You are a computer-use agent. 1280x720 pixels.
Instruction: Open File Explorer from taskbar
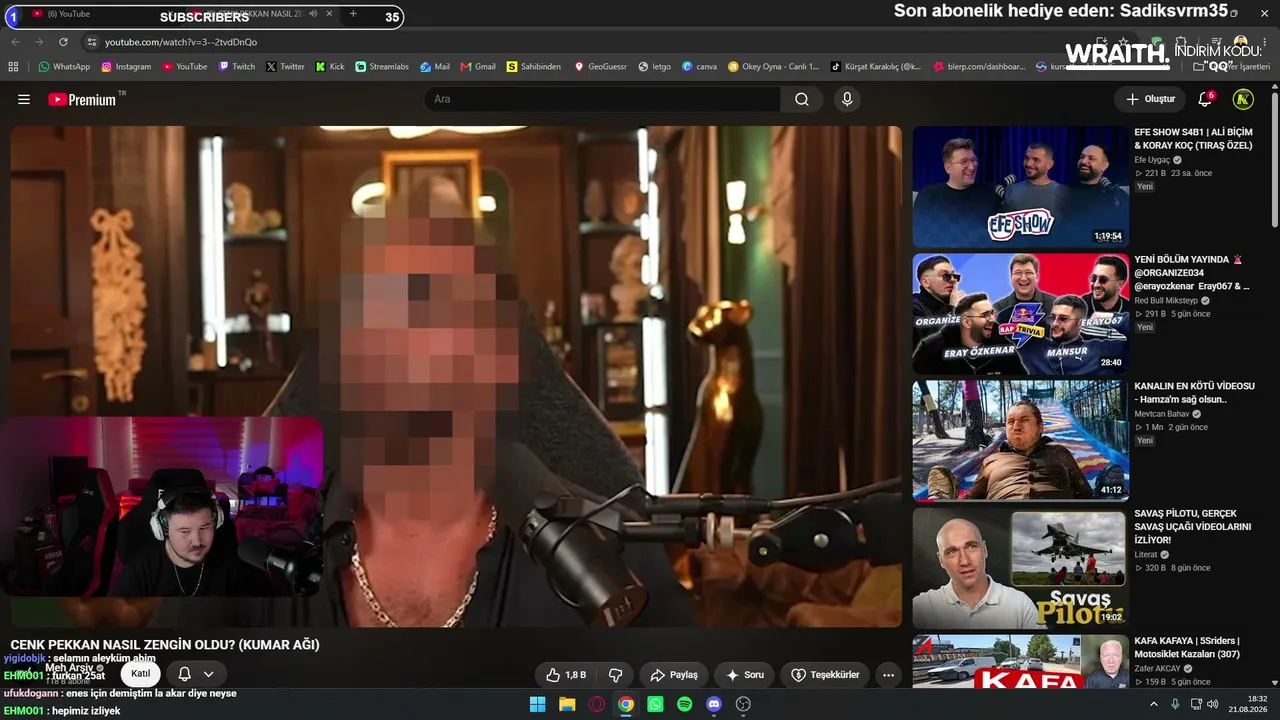(567, 704)
